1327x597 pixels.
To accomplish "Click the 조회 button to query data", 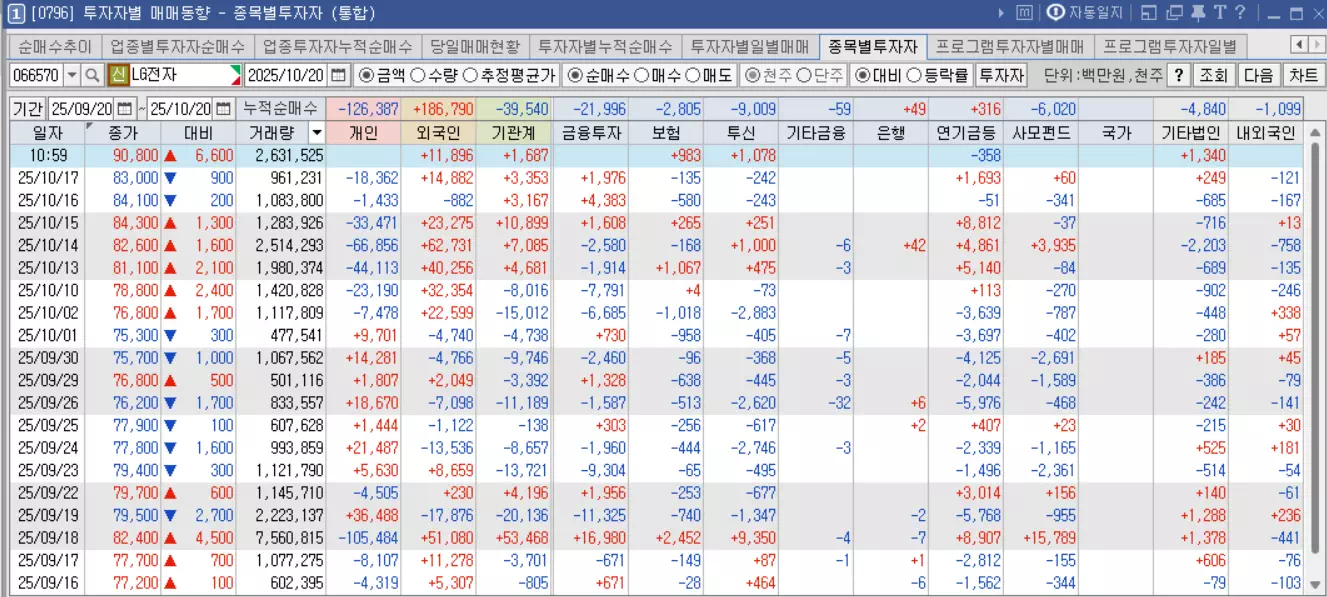I will point(1212,74).
